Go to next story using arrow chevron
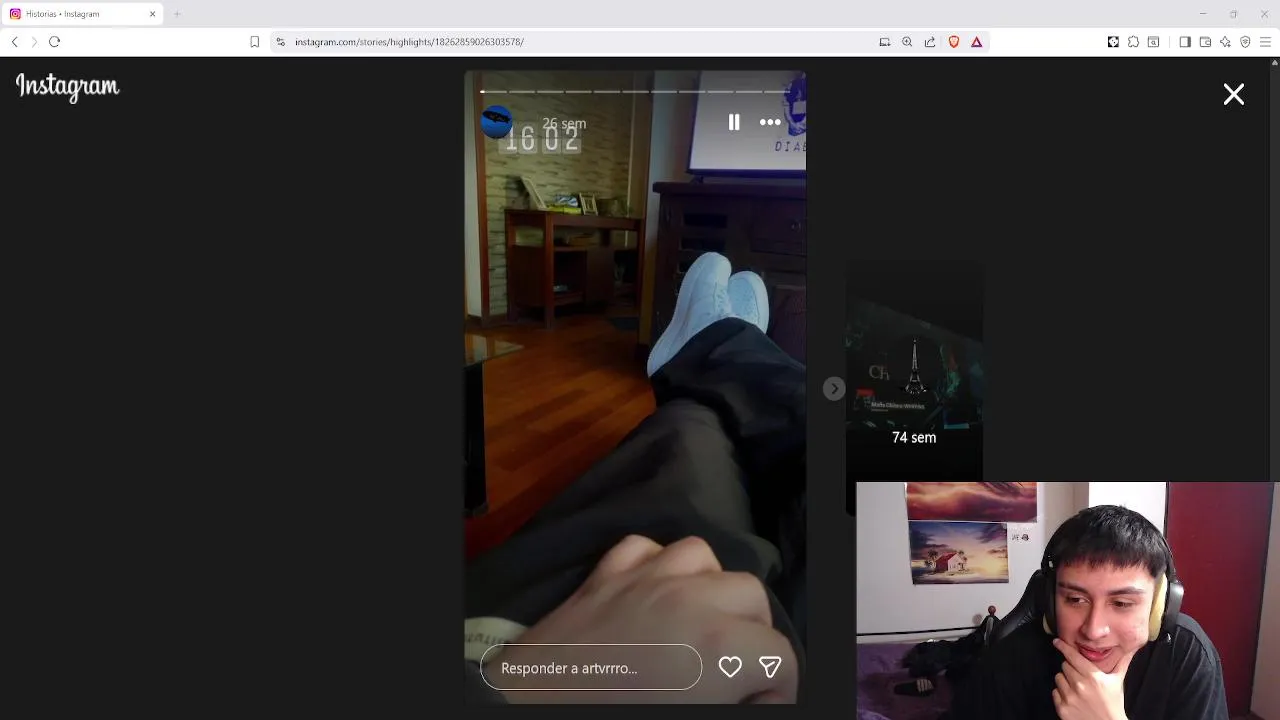This screenshot has width=1280, height=720. [x=834, y=389]
